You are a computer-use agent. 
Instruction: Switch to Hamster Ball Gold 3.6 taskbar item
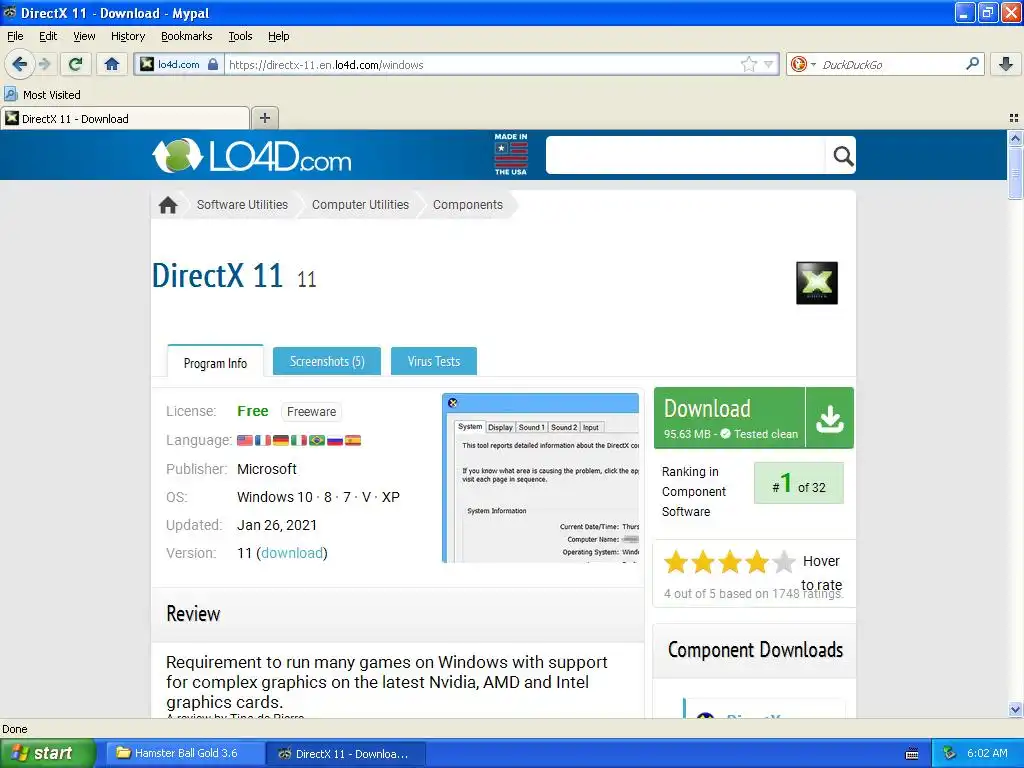click(183, 753)
